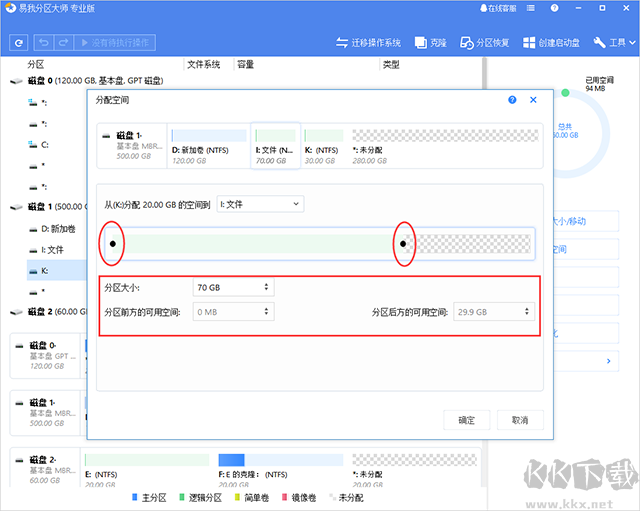The height and width of the screenshot is (511, 640).
Task: Expand the Tools (工具) dropdown menu
Action: (614, 42)
